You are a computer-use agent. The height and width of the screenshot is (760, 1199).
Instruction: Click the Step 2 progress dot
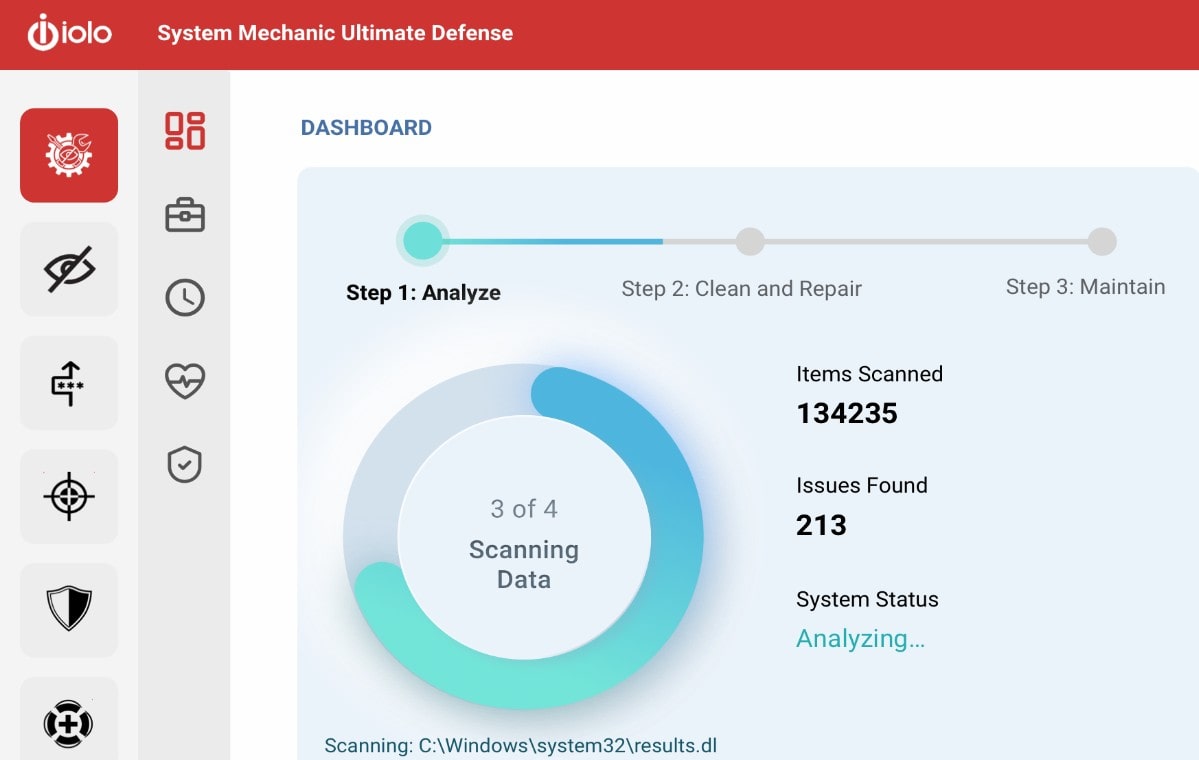coord(750,242)
